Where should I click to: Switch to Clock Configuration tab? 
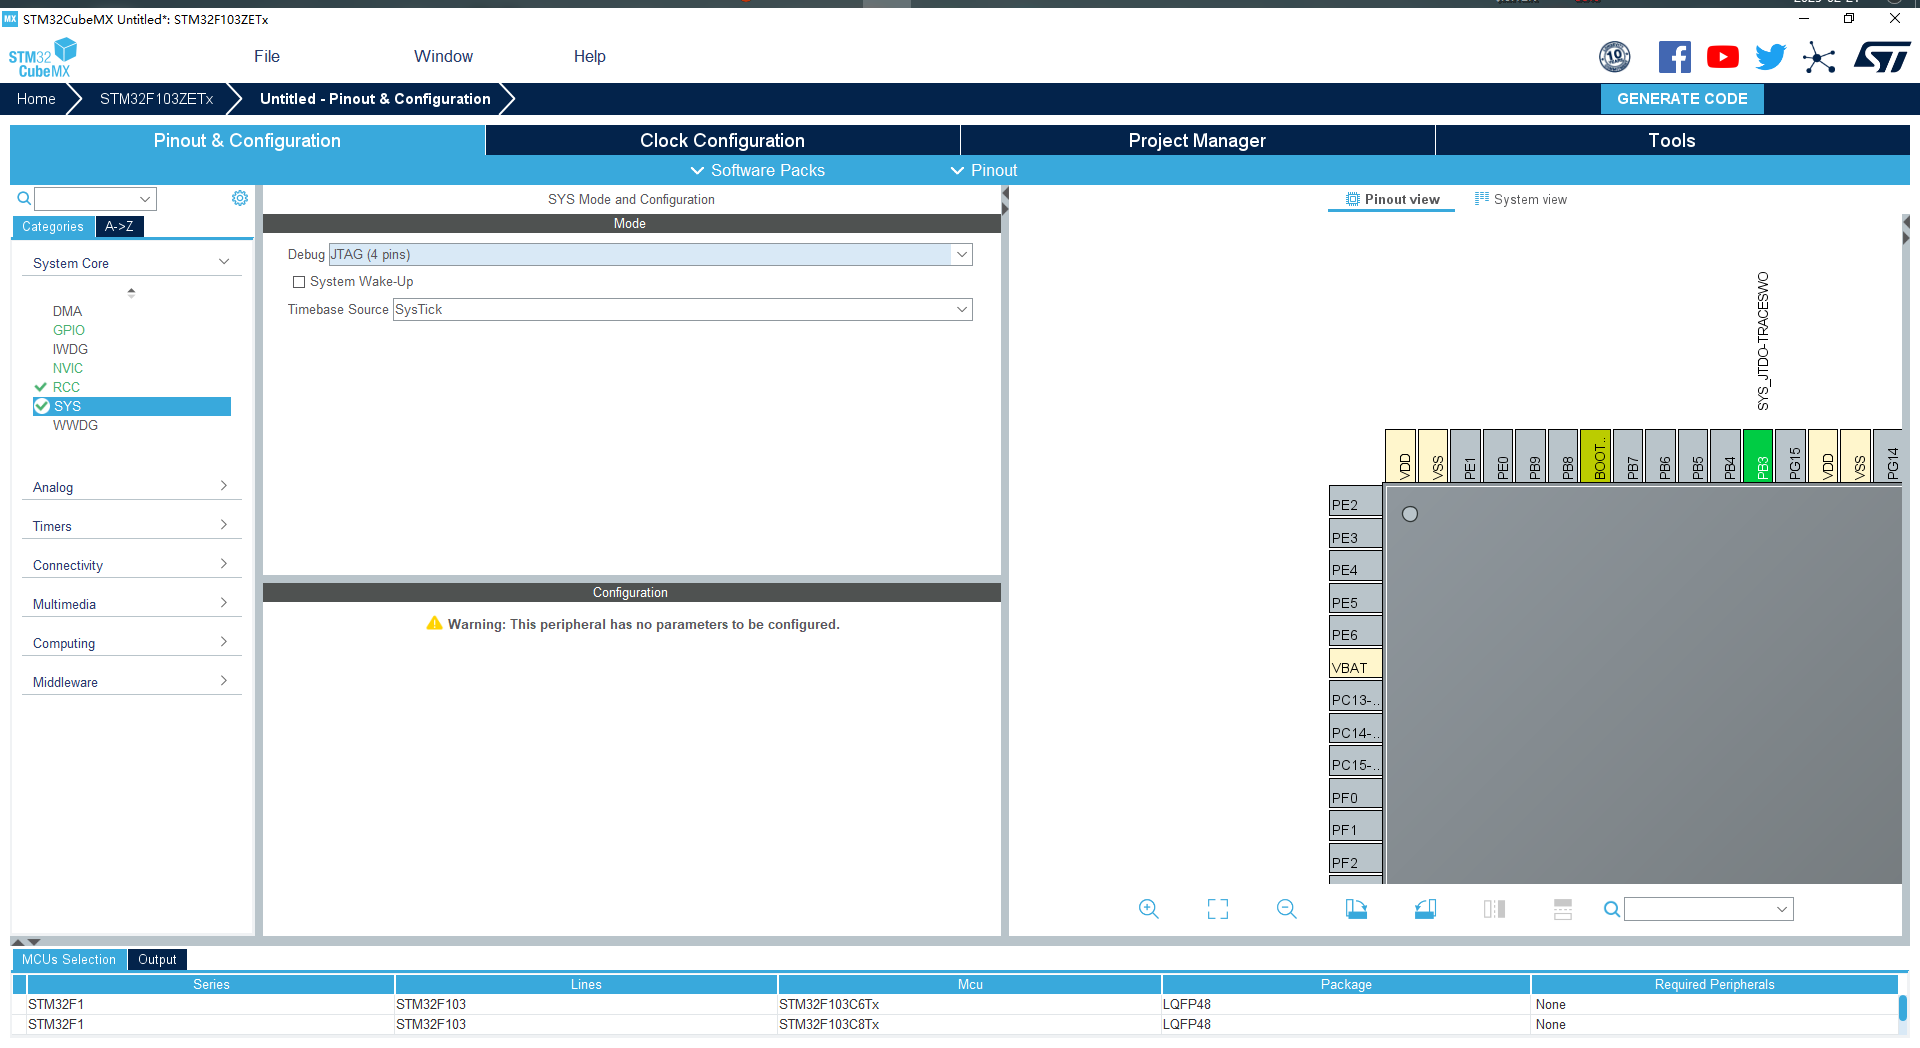722,140
